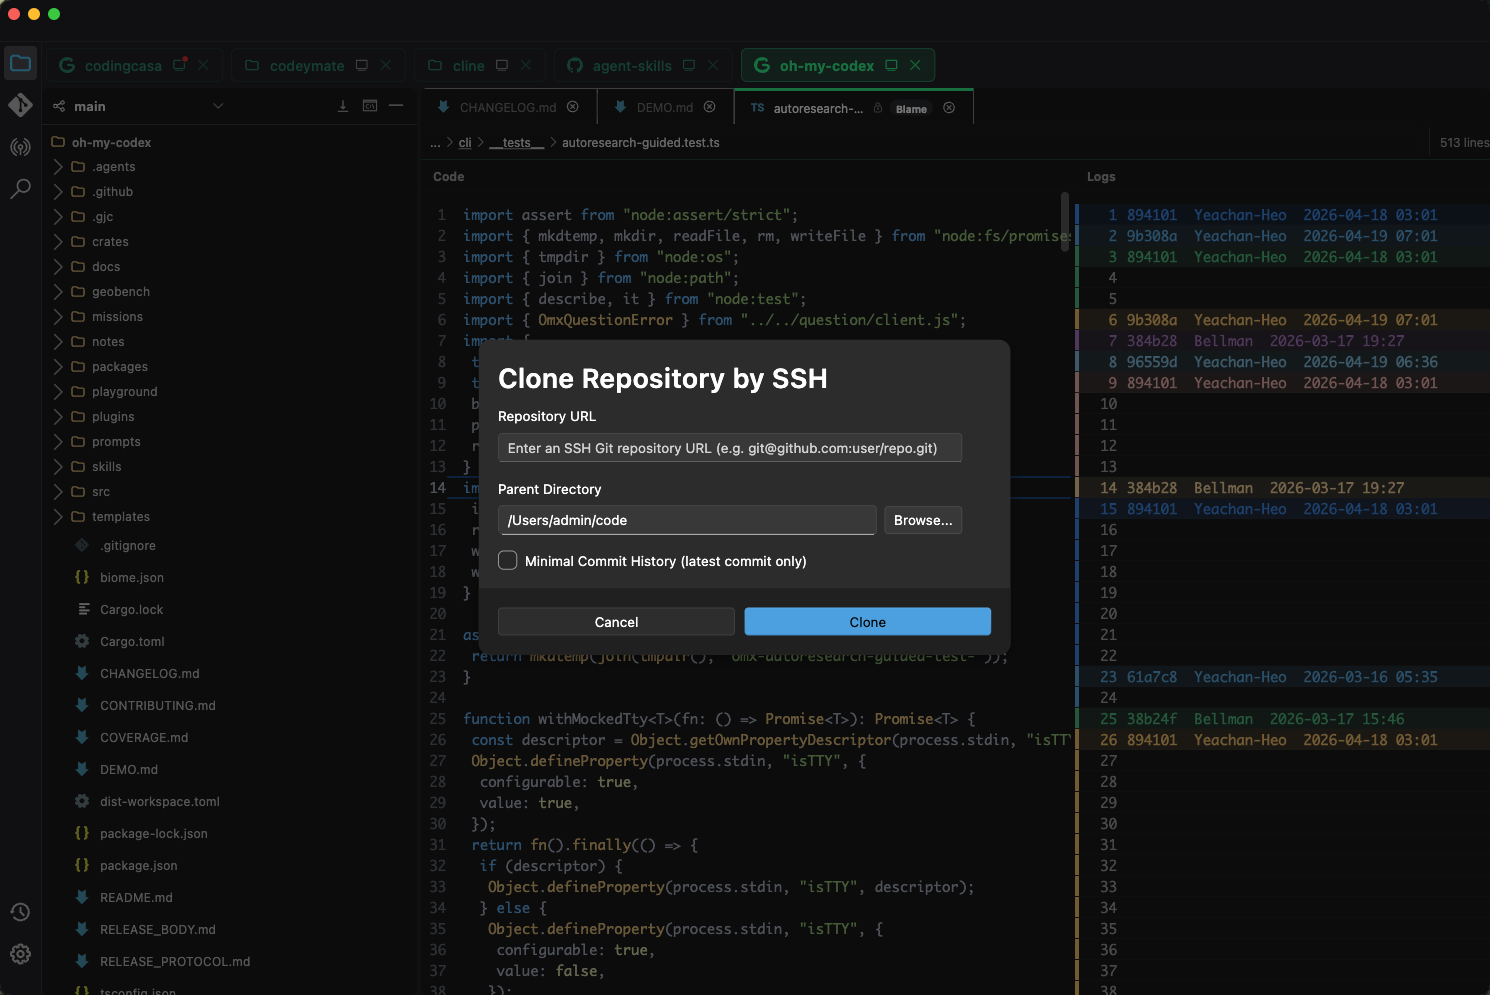1490x995 pixels.
Task: Close the autoresearch editor tab
Action: tap(949, 108)
